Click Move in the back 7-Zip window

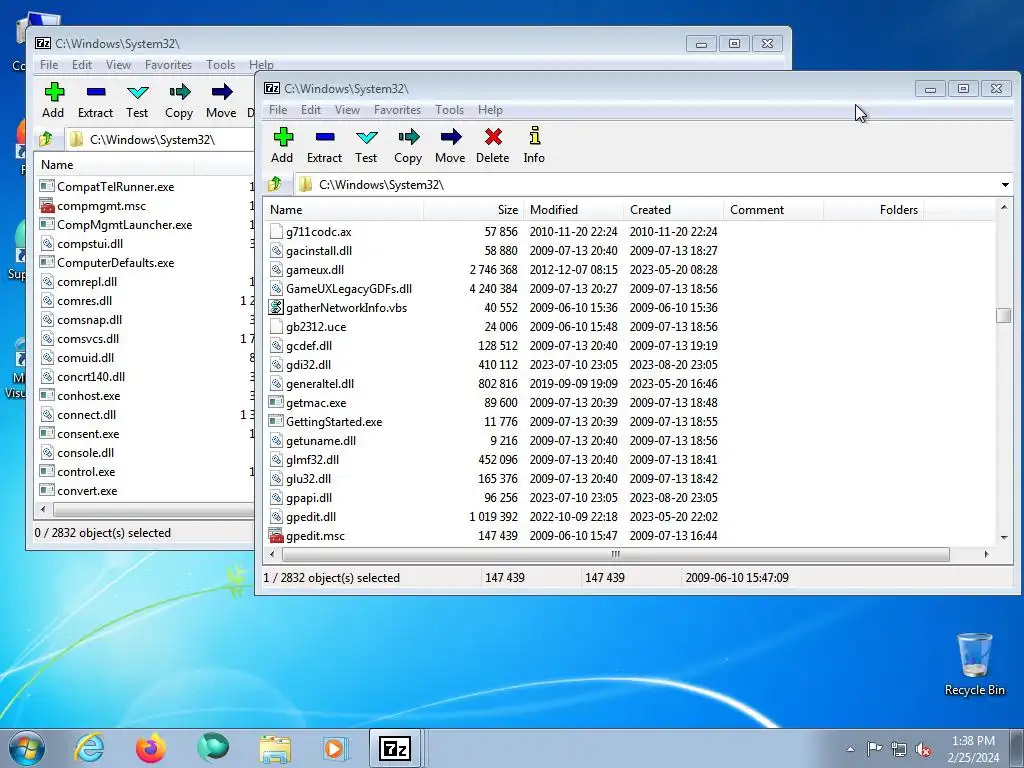pyautogui.click(x=221, y=100)
